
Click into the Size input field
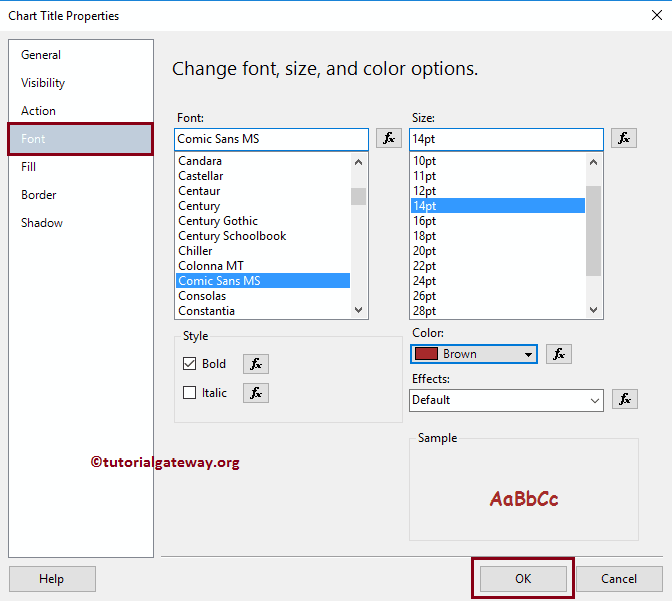506,139
